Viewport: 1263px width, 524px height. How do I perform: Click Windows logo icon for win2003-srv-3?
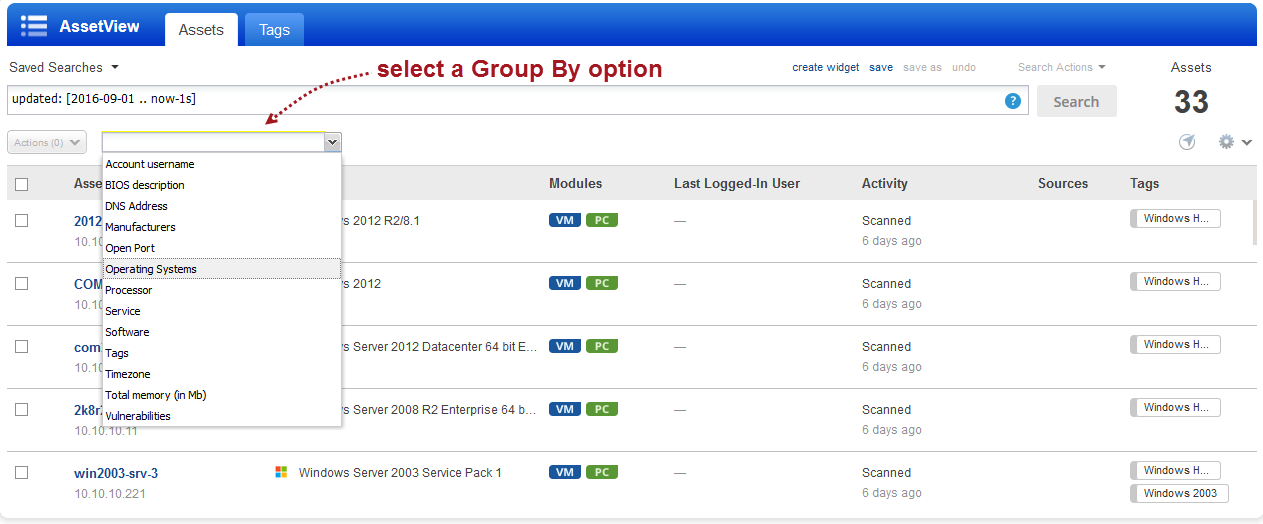pos(281,472)
